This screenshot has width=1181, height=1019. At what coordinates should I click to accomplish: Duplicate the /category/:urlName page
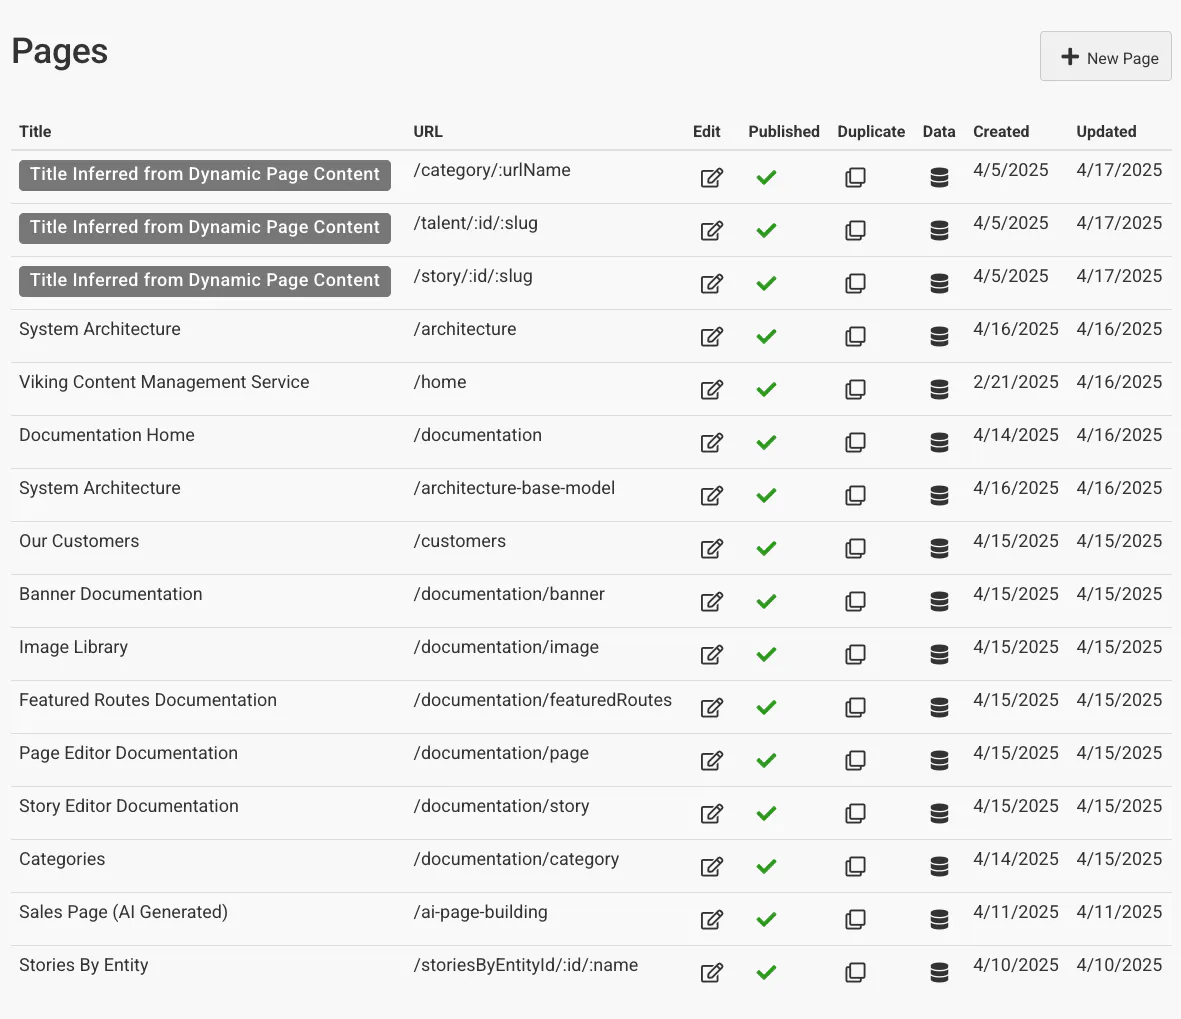coord(855,177)
